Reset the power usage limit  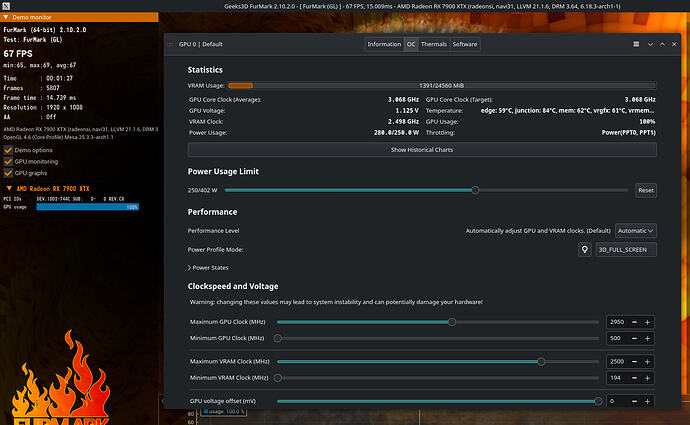[x=645, y=190]
